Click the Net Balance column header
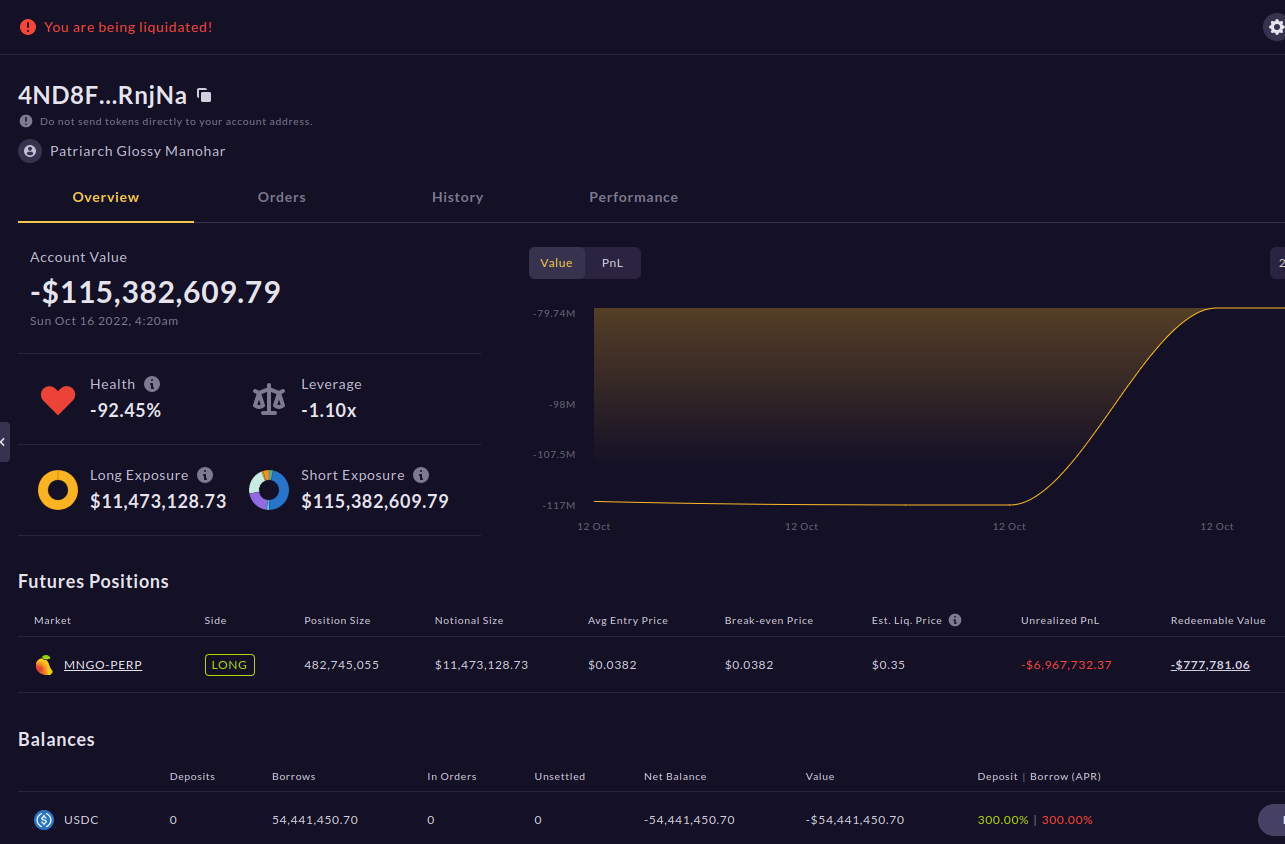The width and height of the screenshot is (1285, 844). (675, 776)
